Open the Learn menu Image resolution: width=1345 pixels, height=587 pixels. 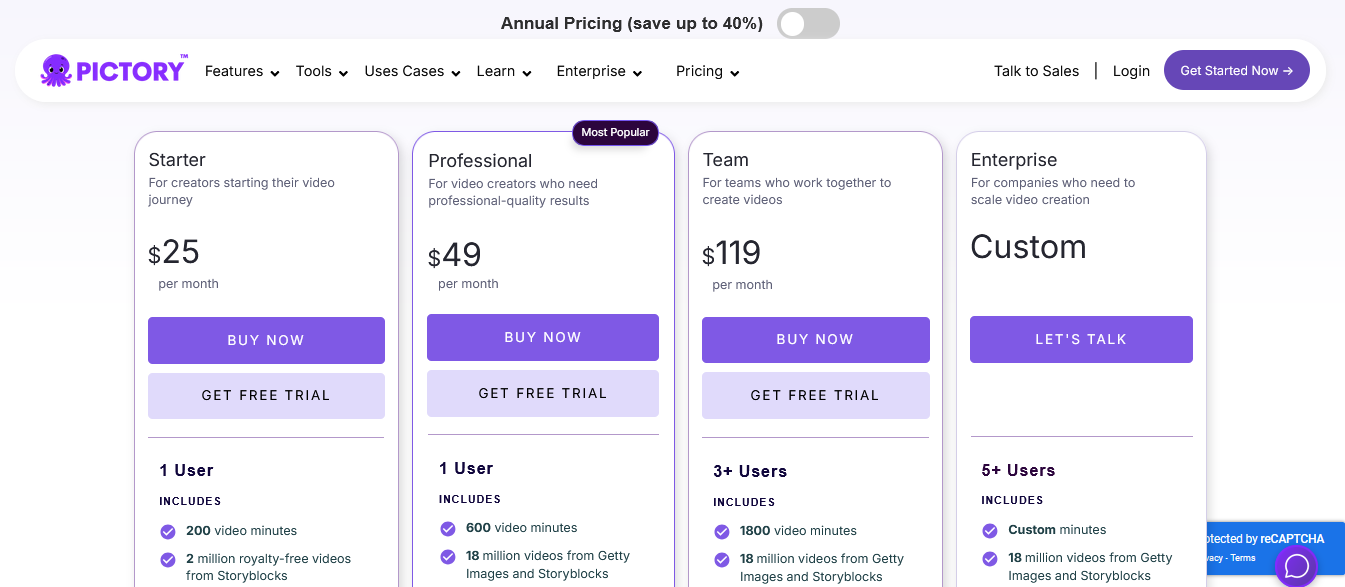[504, 71]
